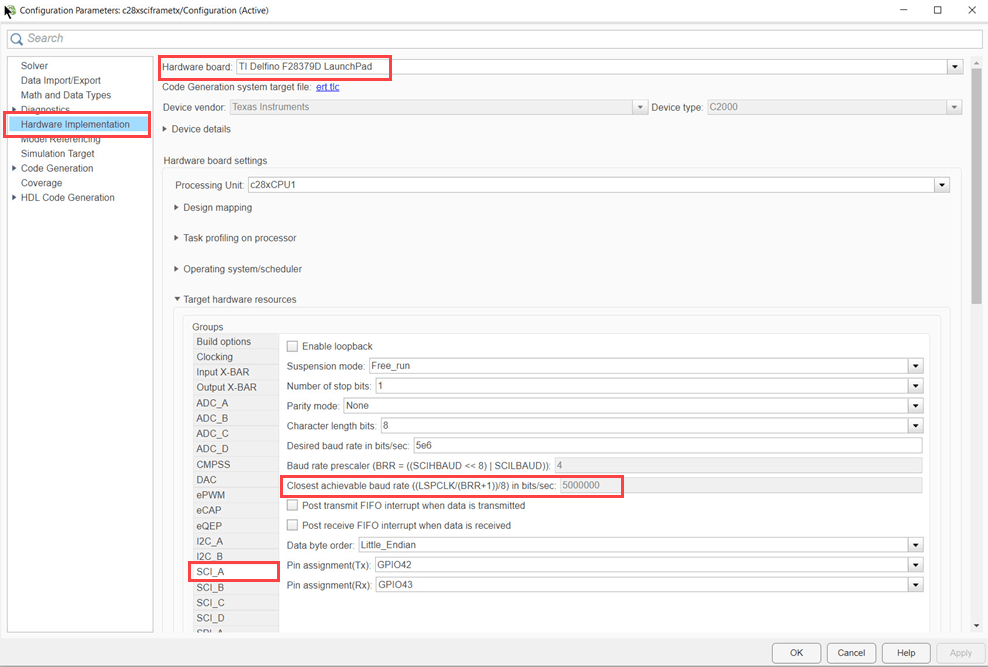This screenshot has height=667, width=988.
Task: Open the Hardware board dropdown
Action: coord(955,67)
